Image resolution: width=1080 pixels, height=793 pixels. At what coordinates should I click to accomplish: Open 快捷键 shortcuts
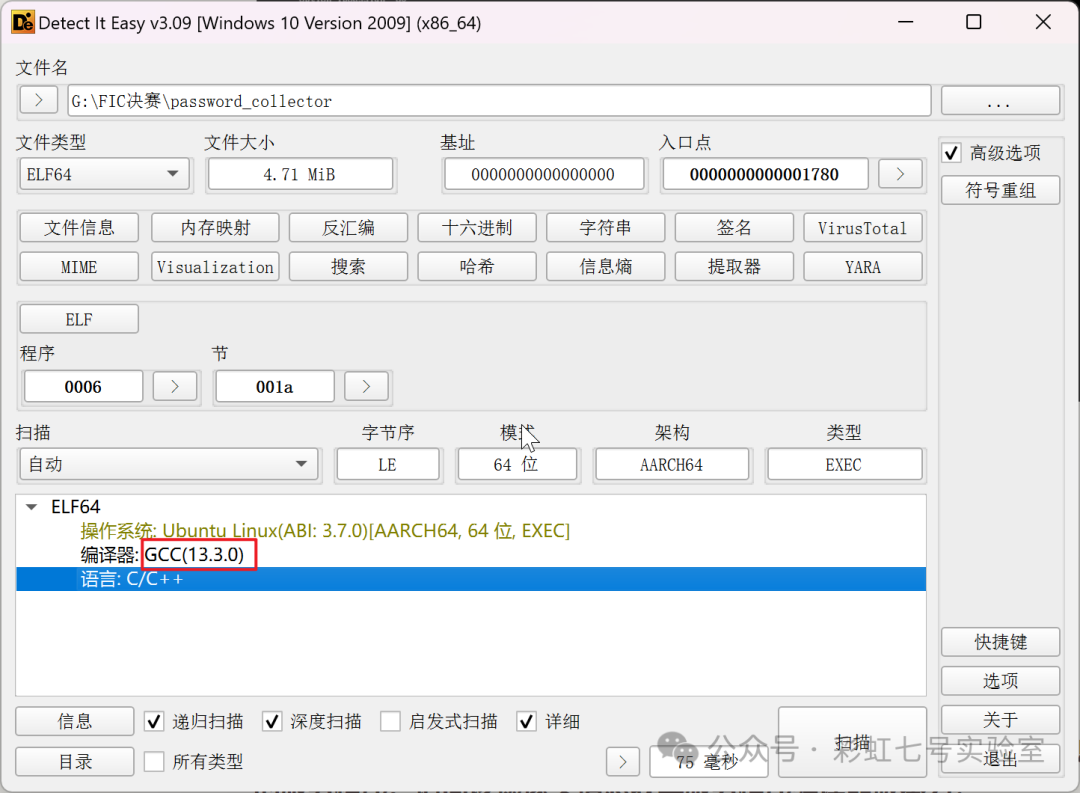click(1000, 642)
